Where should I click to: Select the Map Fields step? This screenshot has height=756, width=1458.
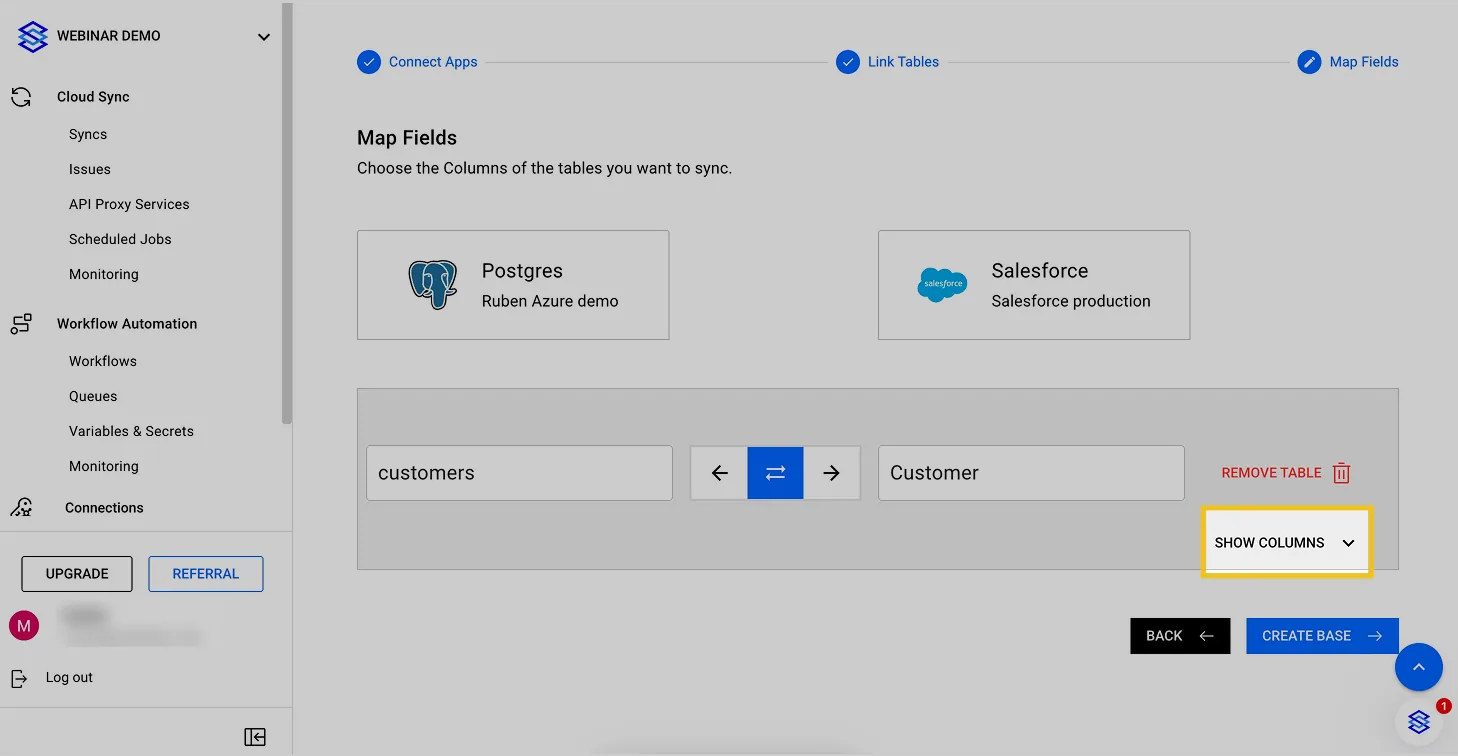point(1348,62)
